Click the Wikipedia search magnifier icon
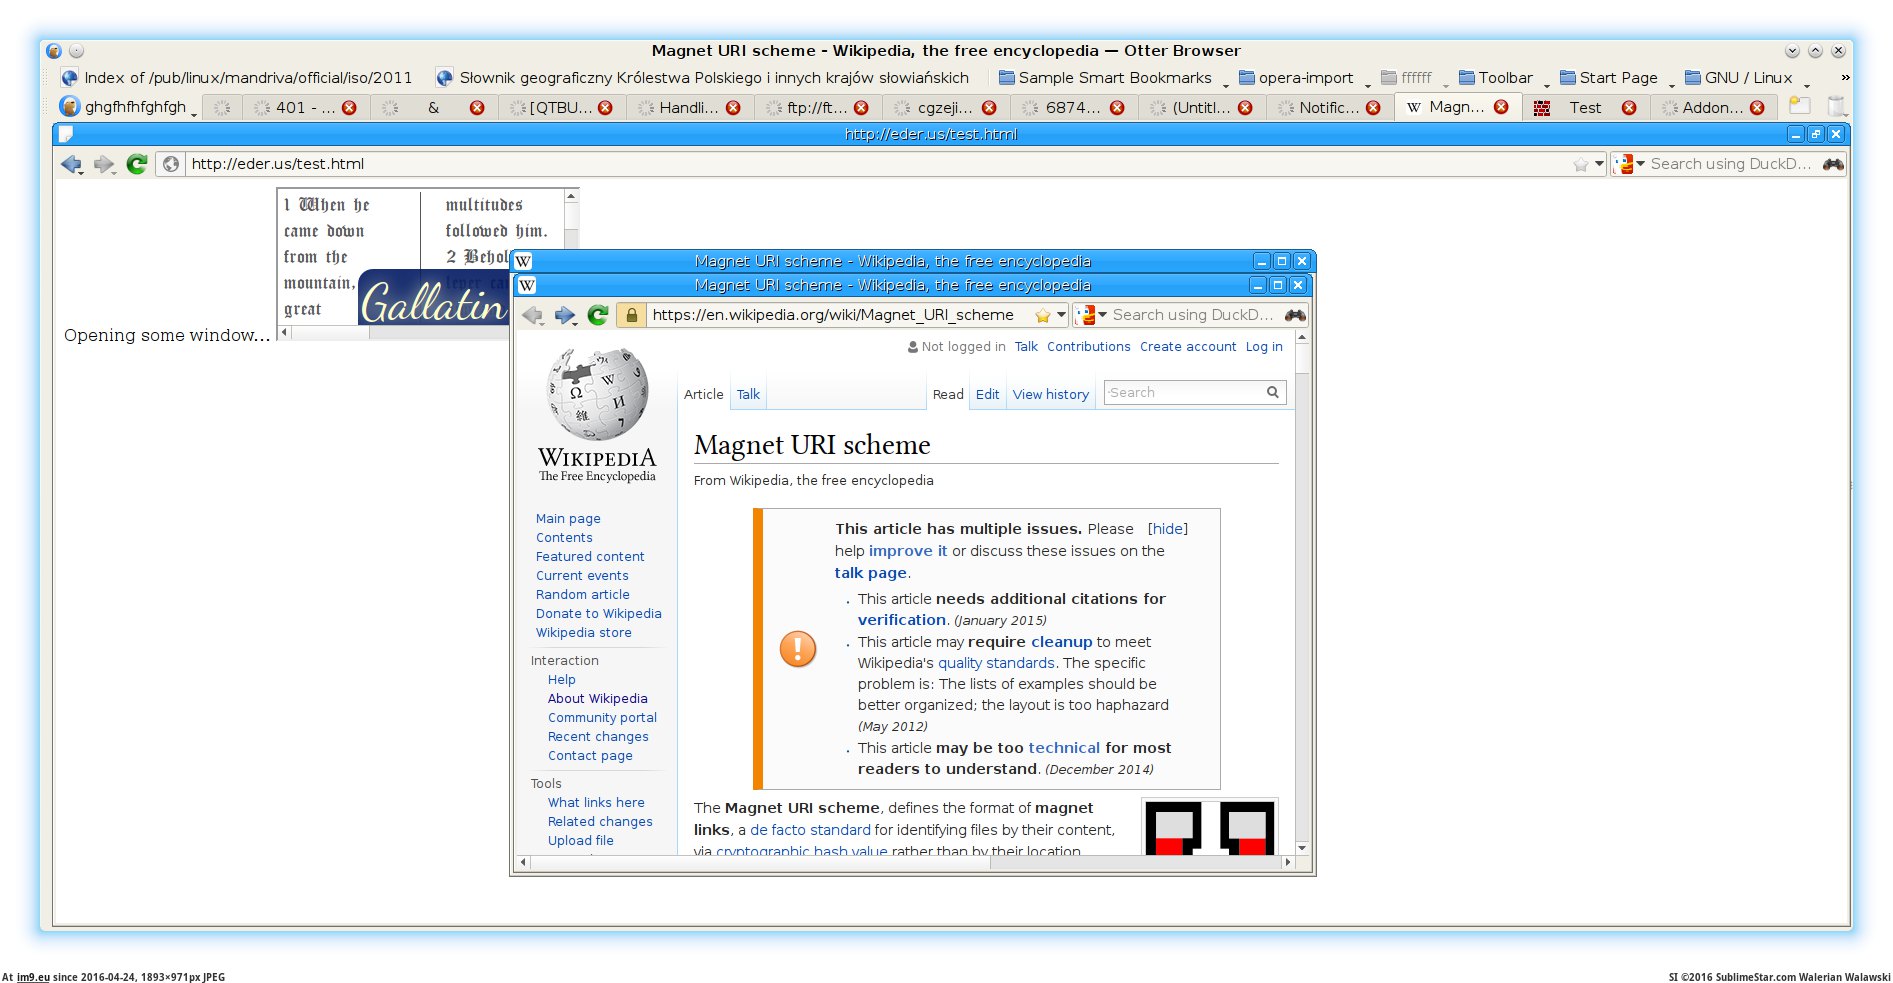This screenshot has width=1893, height=983. (x=1272, y=393)
